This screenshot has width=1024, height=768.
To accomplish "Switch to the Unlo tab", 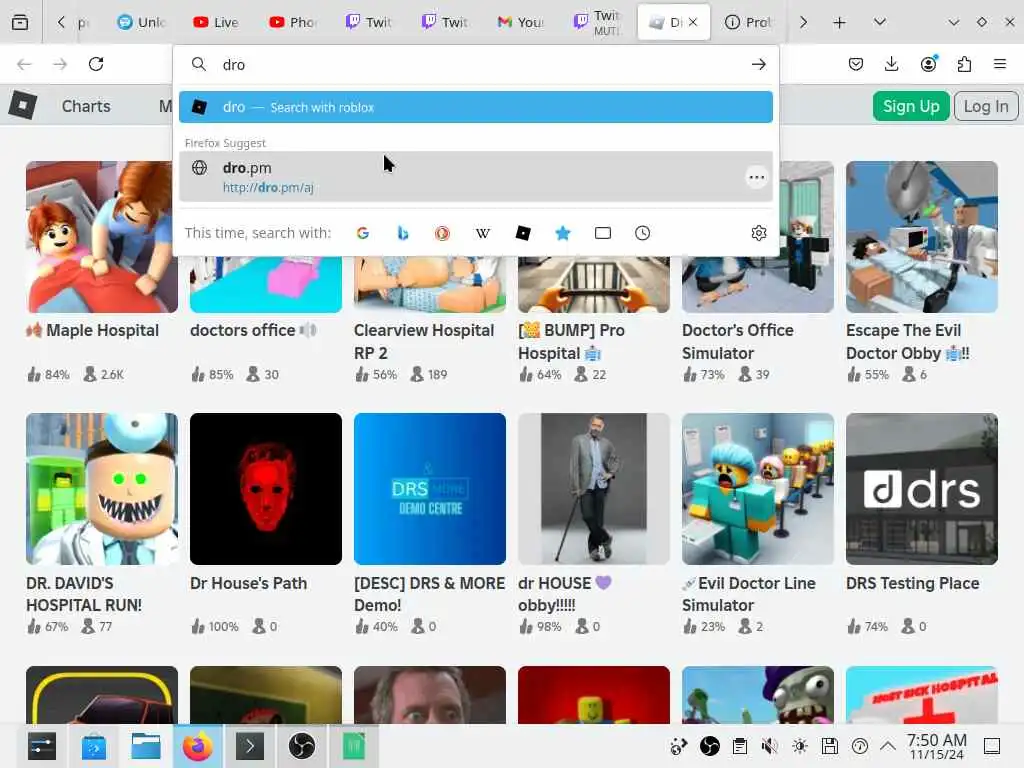I will (142, 22).
